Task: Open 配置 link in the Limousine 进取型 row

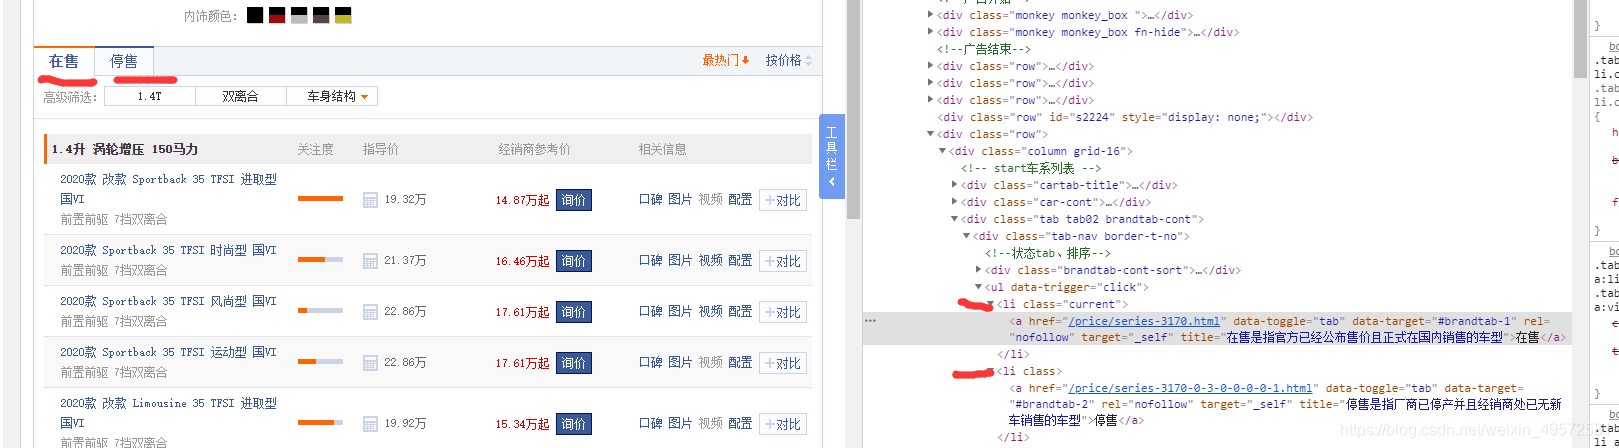Action: tap(740, 422)
